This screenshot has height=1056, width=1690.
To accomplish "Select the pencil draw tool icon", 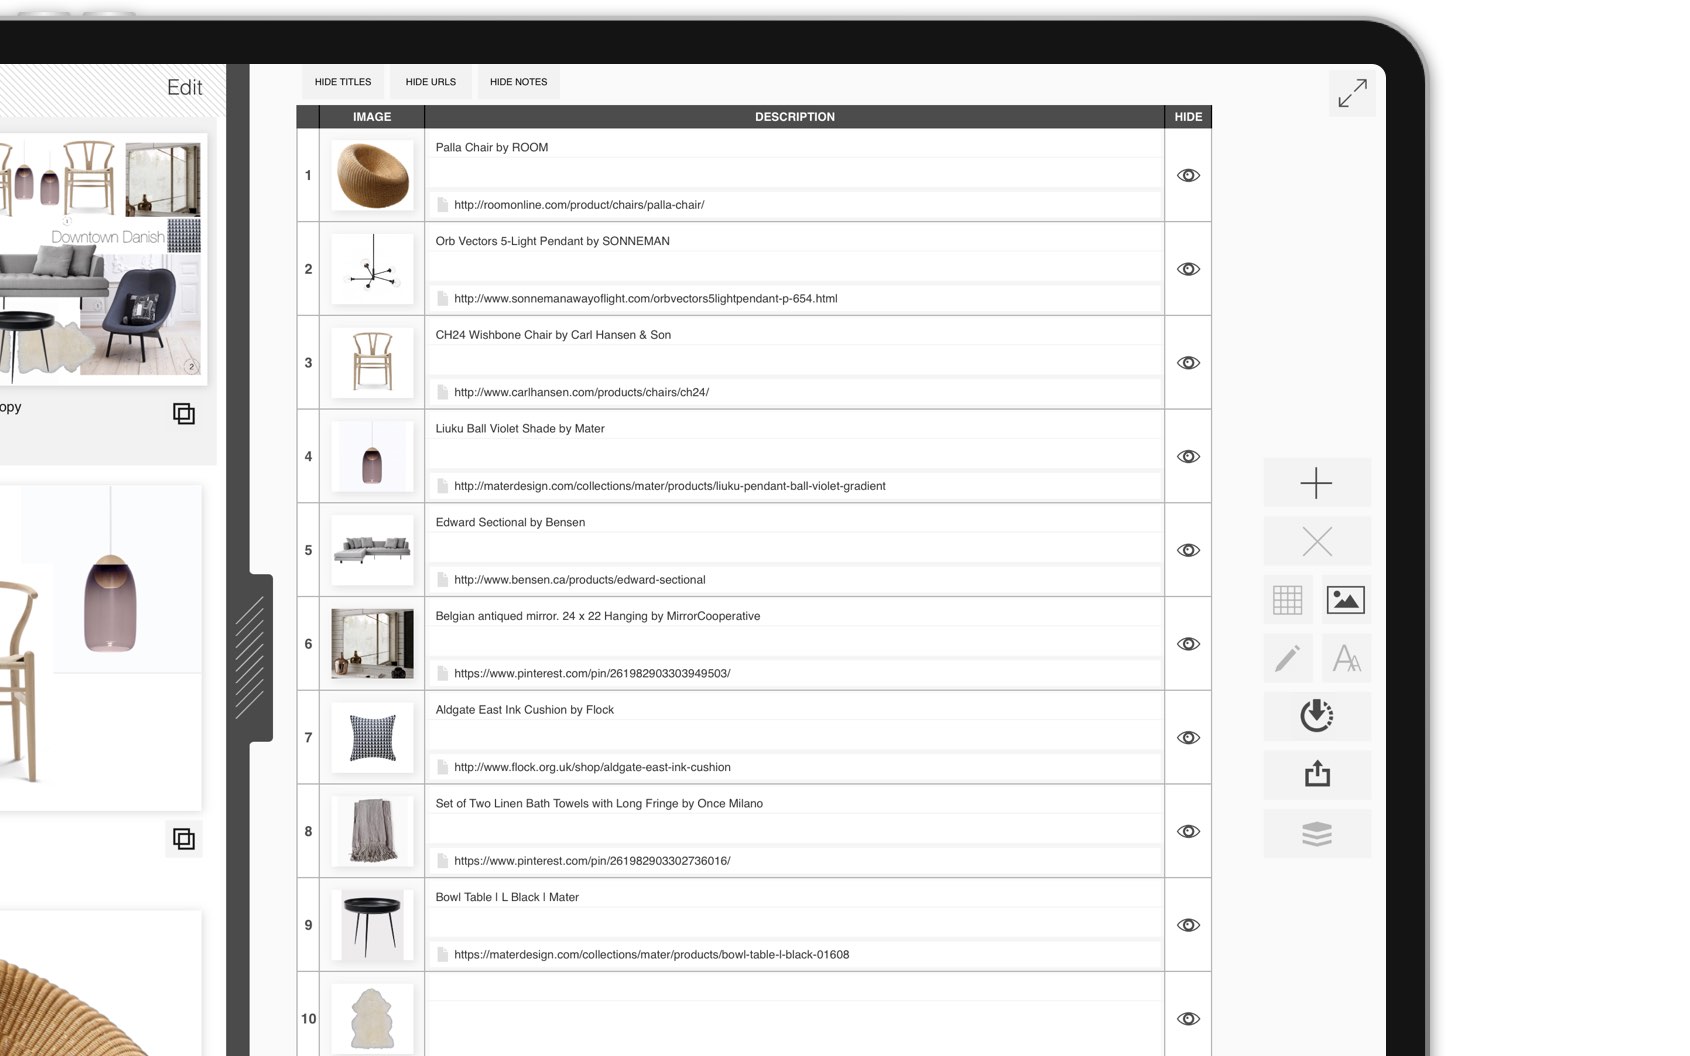I will click(x=1287, y=658).
